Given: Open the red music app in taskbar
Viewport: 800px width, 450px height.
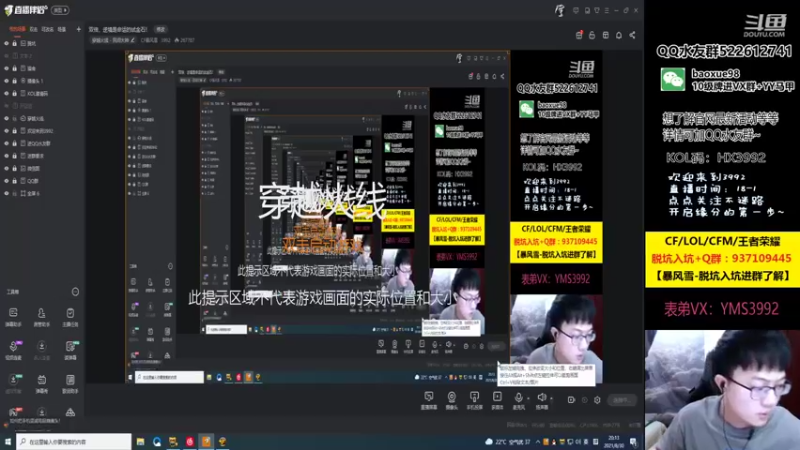Looking at the screenshot, I should 190,442.
